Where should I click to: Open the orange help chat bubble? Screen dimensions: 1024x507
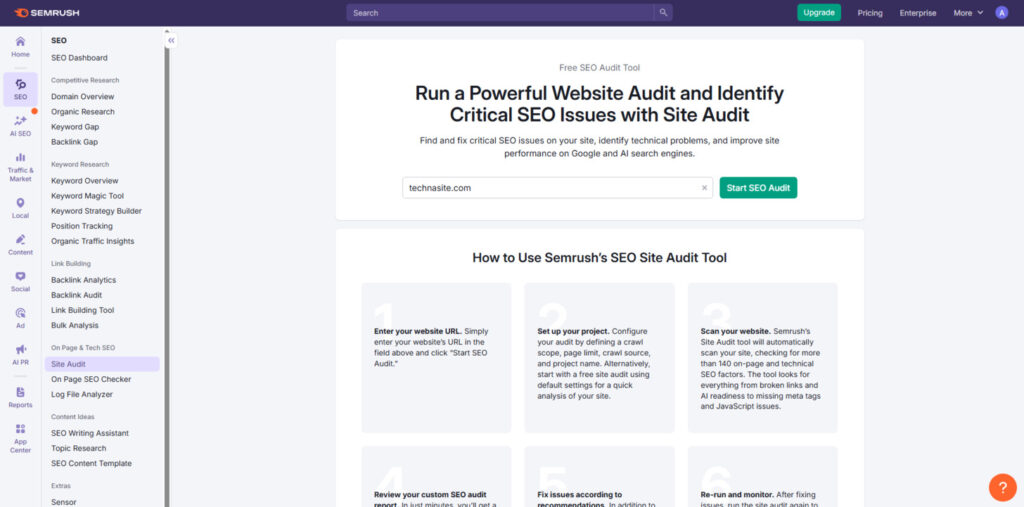pos(1002,487)
